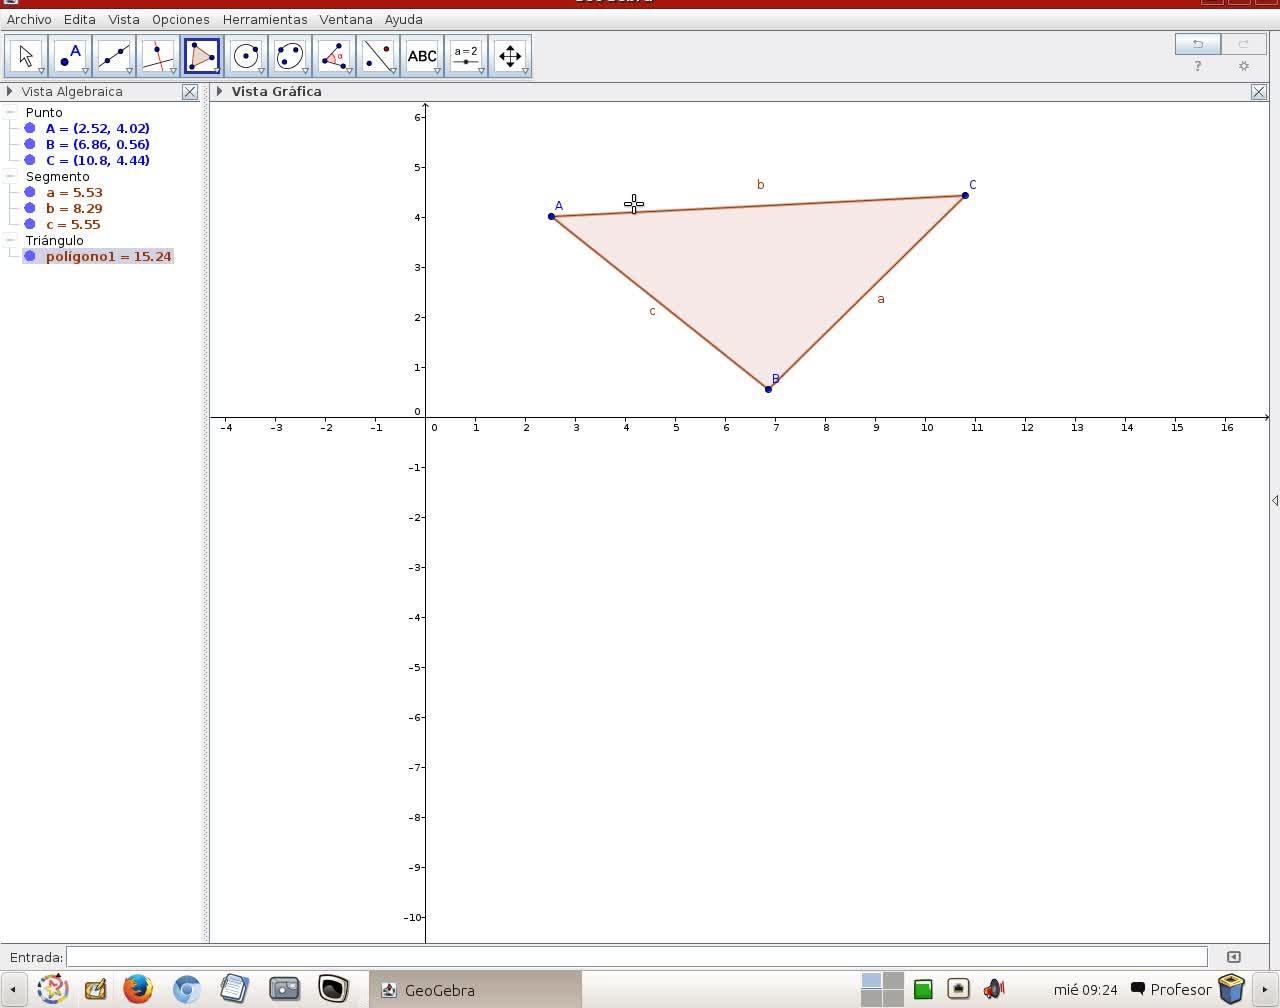Open the Herramientas menu
1280x1008 pixels.
tap(265, 19)
